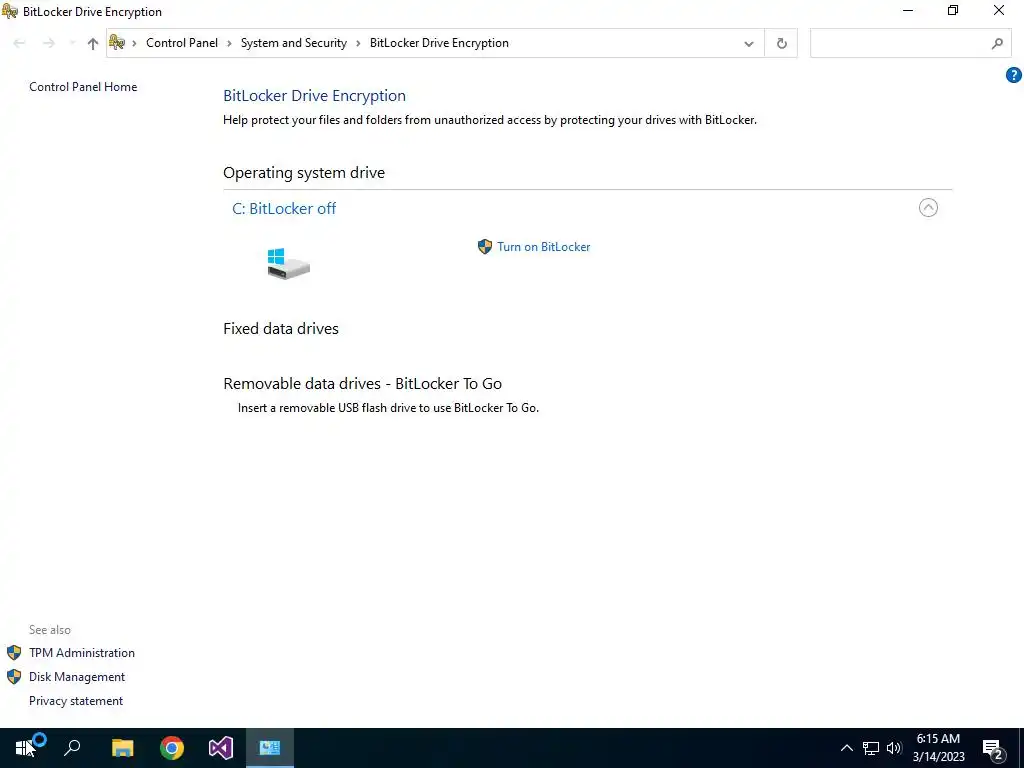Restore down the window

tap(953, 10)
